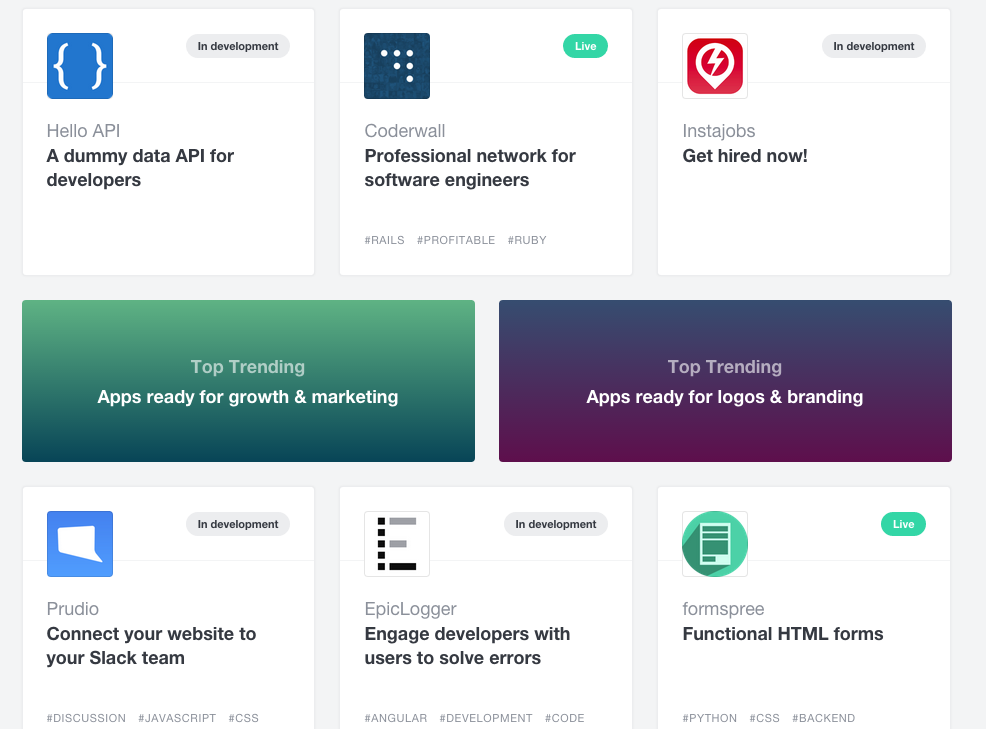Image resolution: width=986 pixels, height=729 pixels.
Task: Click the #RUBY tag
Action: [x=527, y=240]
